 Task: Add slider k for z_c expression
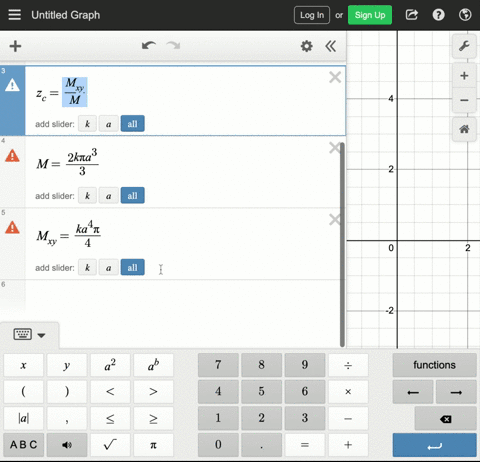point(87,124)
